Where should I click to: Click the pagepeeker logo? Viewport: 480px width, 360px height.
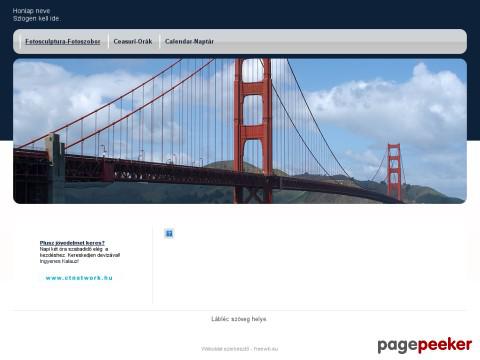[x=425, y=345]
